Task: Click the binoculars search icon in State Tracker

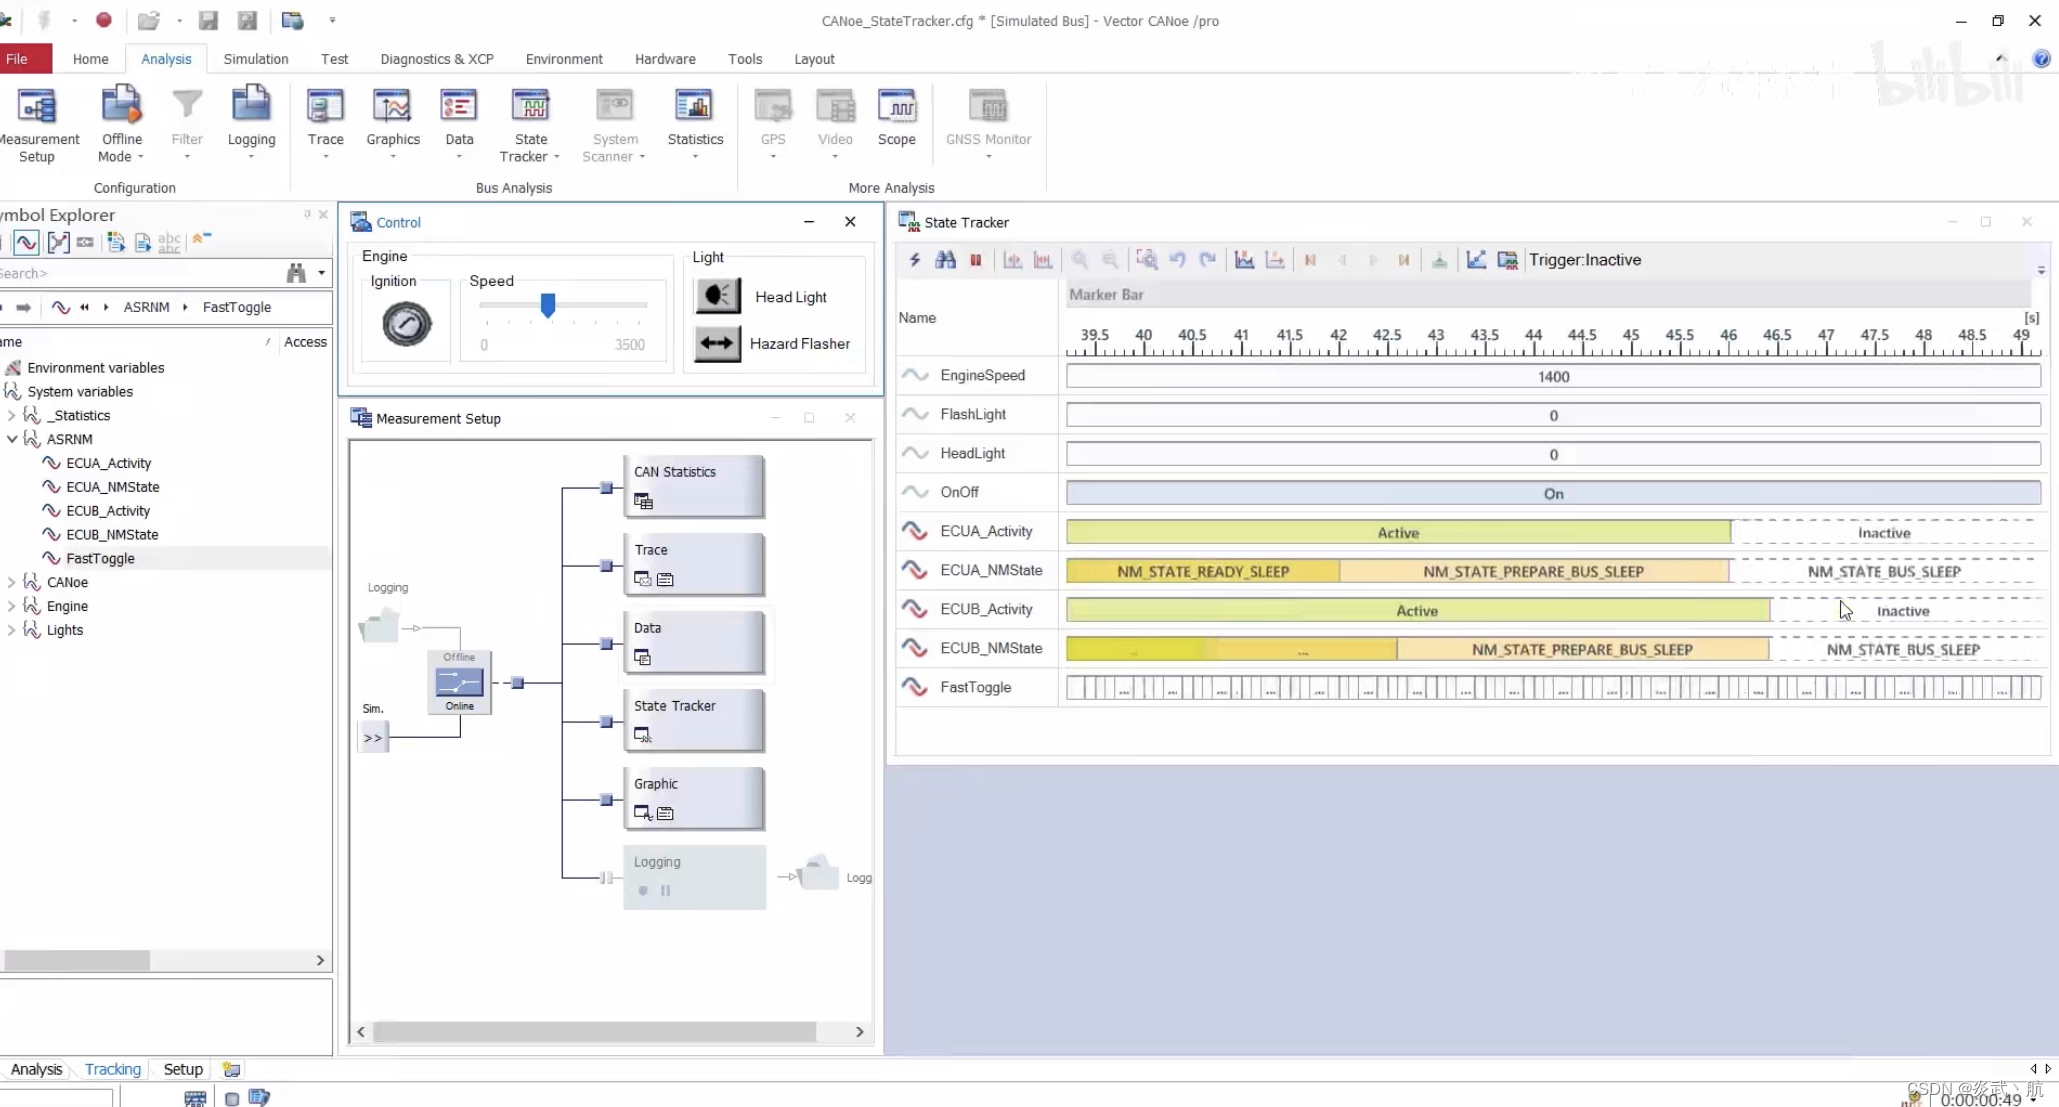Action: tap(945, 260)
